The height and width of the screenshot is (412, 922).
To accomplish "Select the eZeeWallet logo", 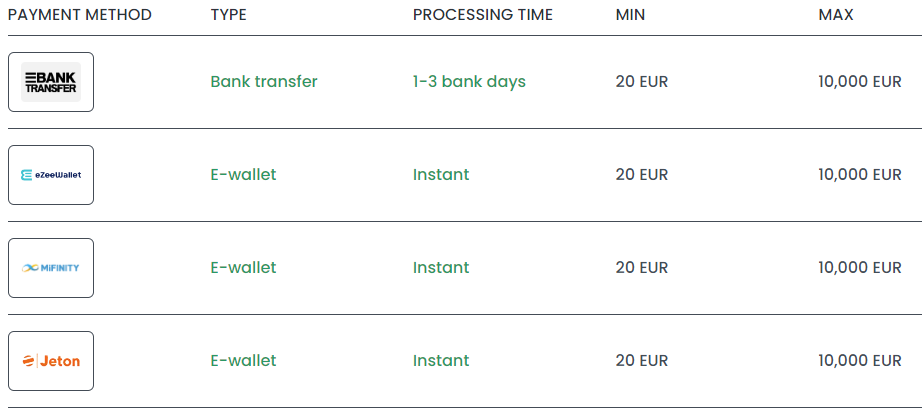I will point(51,175).
